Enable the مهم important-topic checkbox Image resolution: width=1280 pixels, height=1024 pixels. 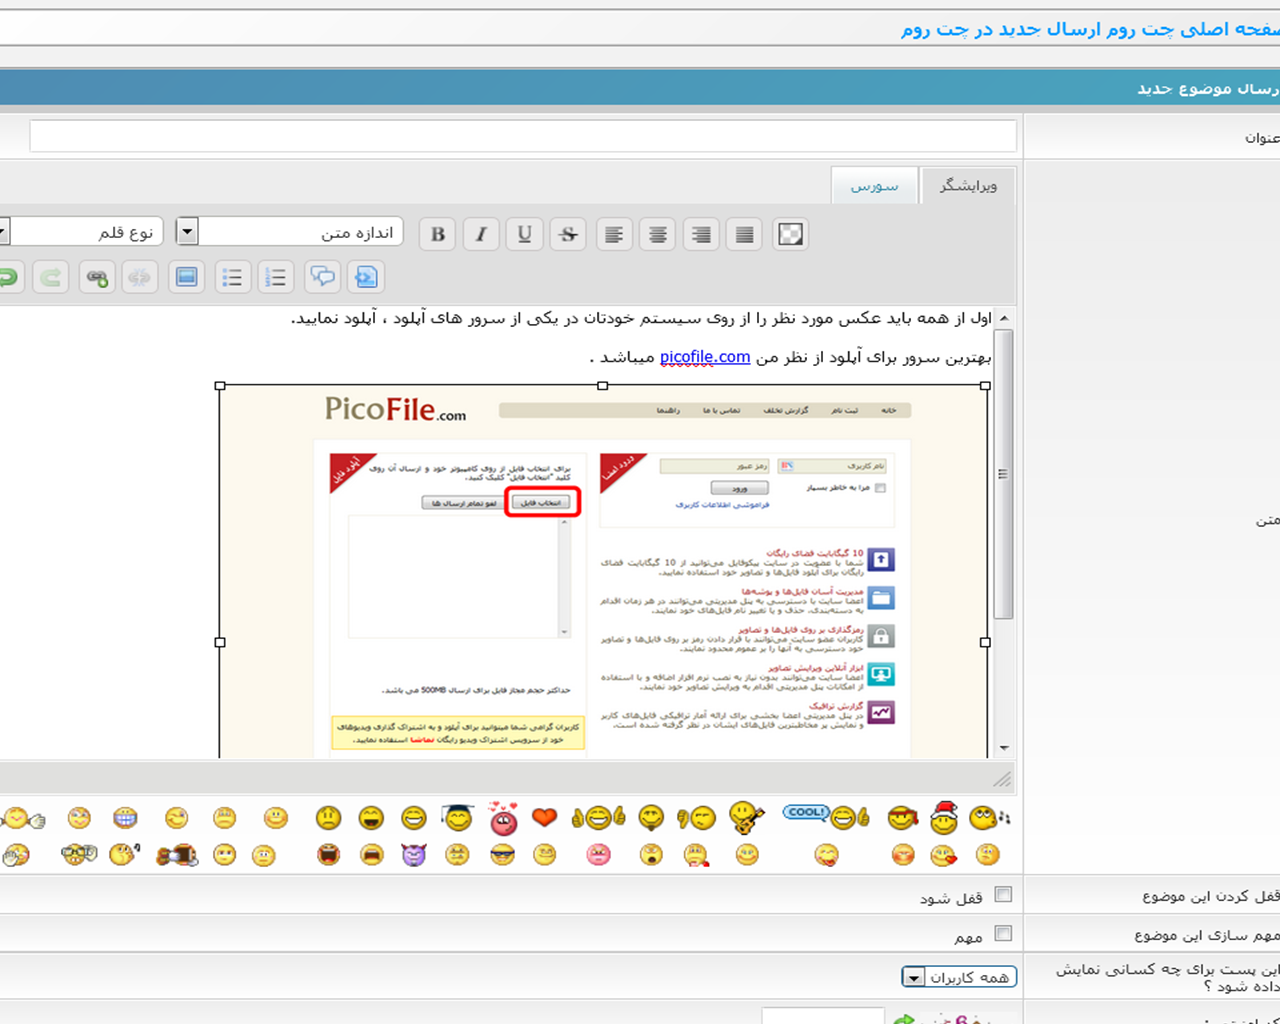[1003, 933]
